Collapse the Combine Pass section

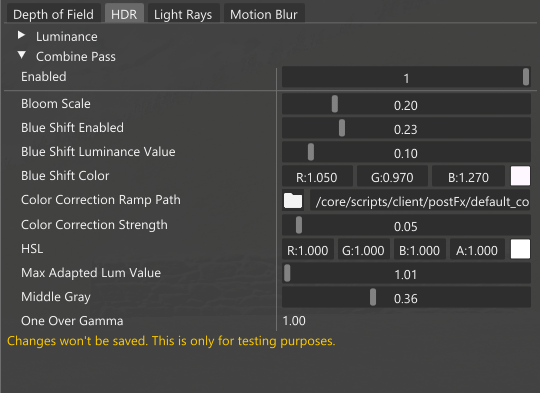click(x=21, y=55)
